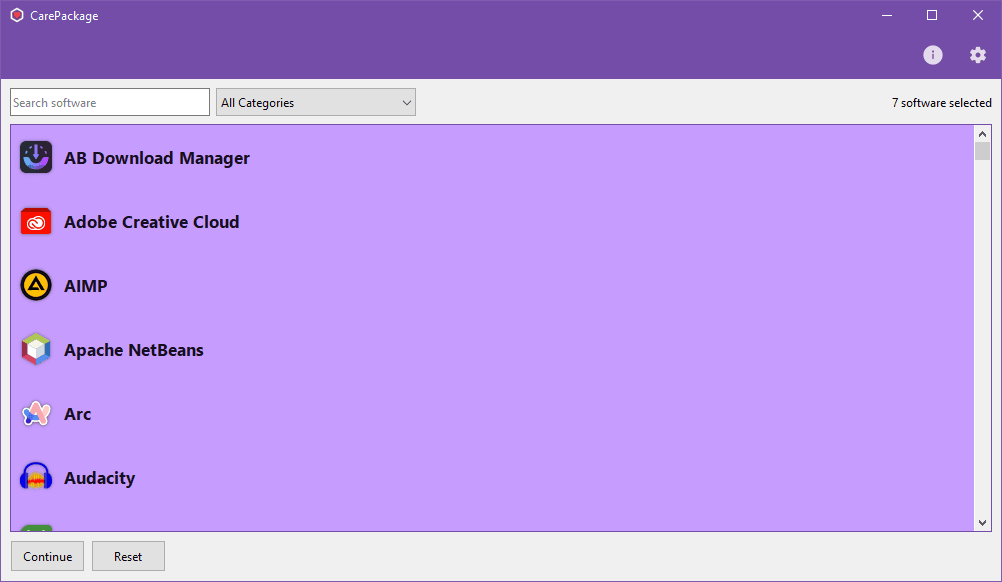Click the scrollbar down arrow
The image size is (1002, 582).
(x=982, y=523)
